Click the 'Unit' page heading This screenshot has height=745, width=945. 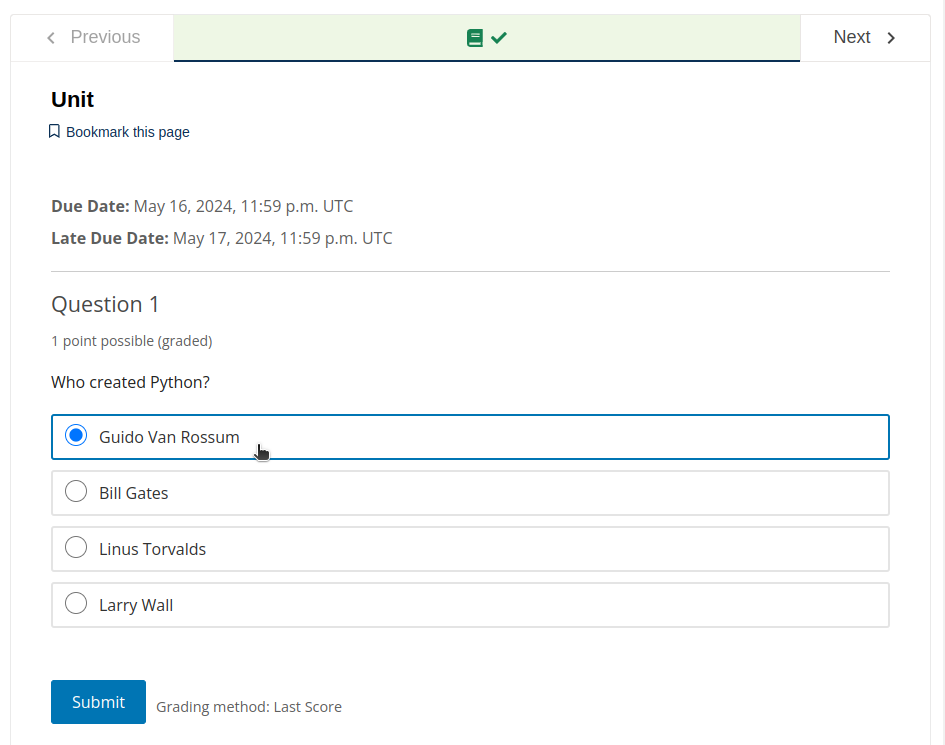coord(73,99)
